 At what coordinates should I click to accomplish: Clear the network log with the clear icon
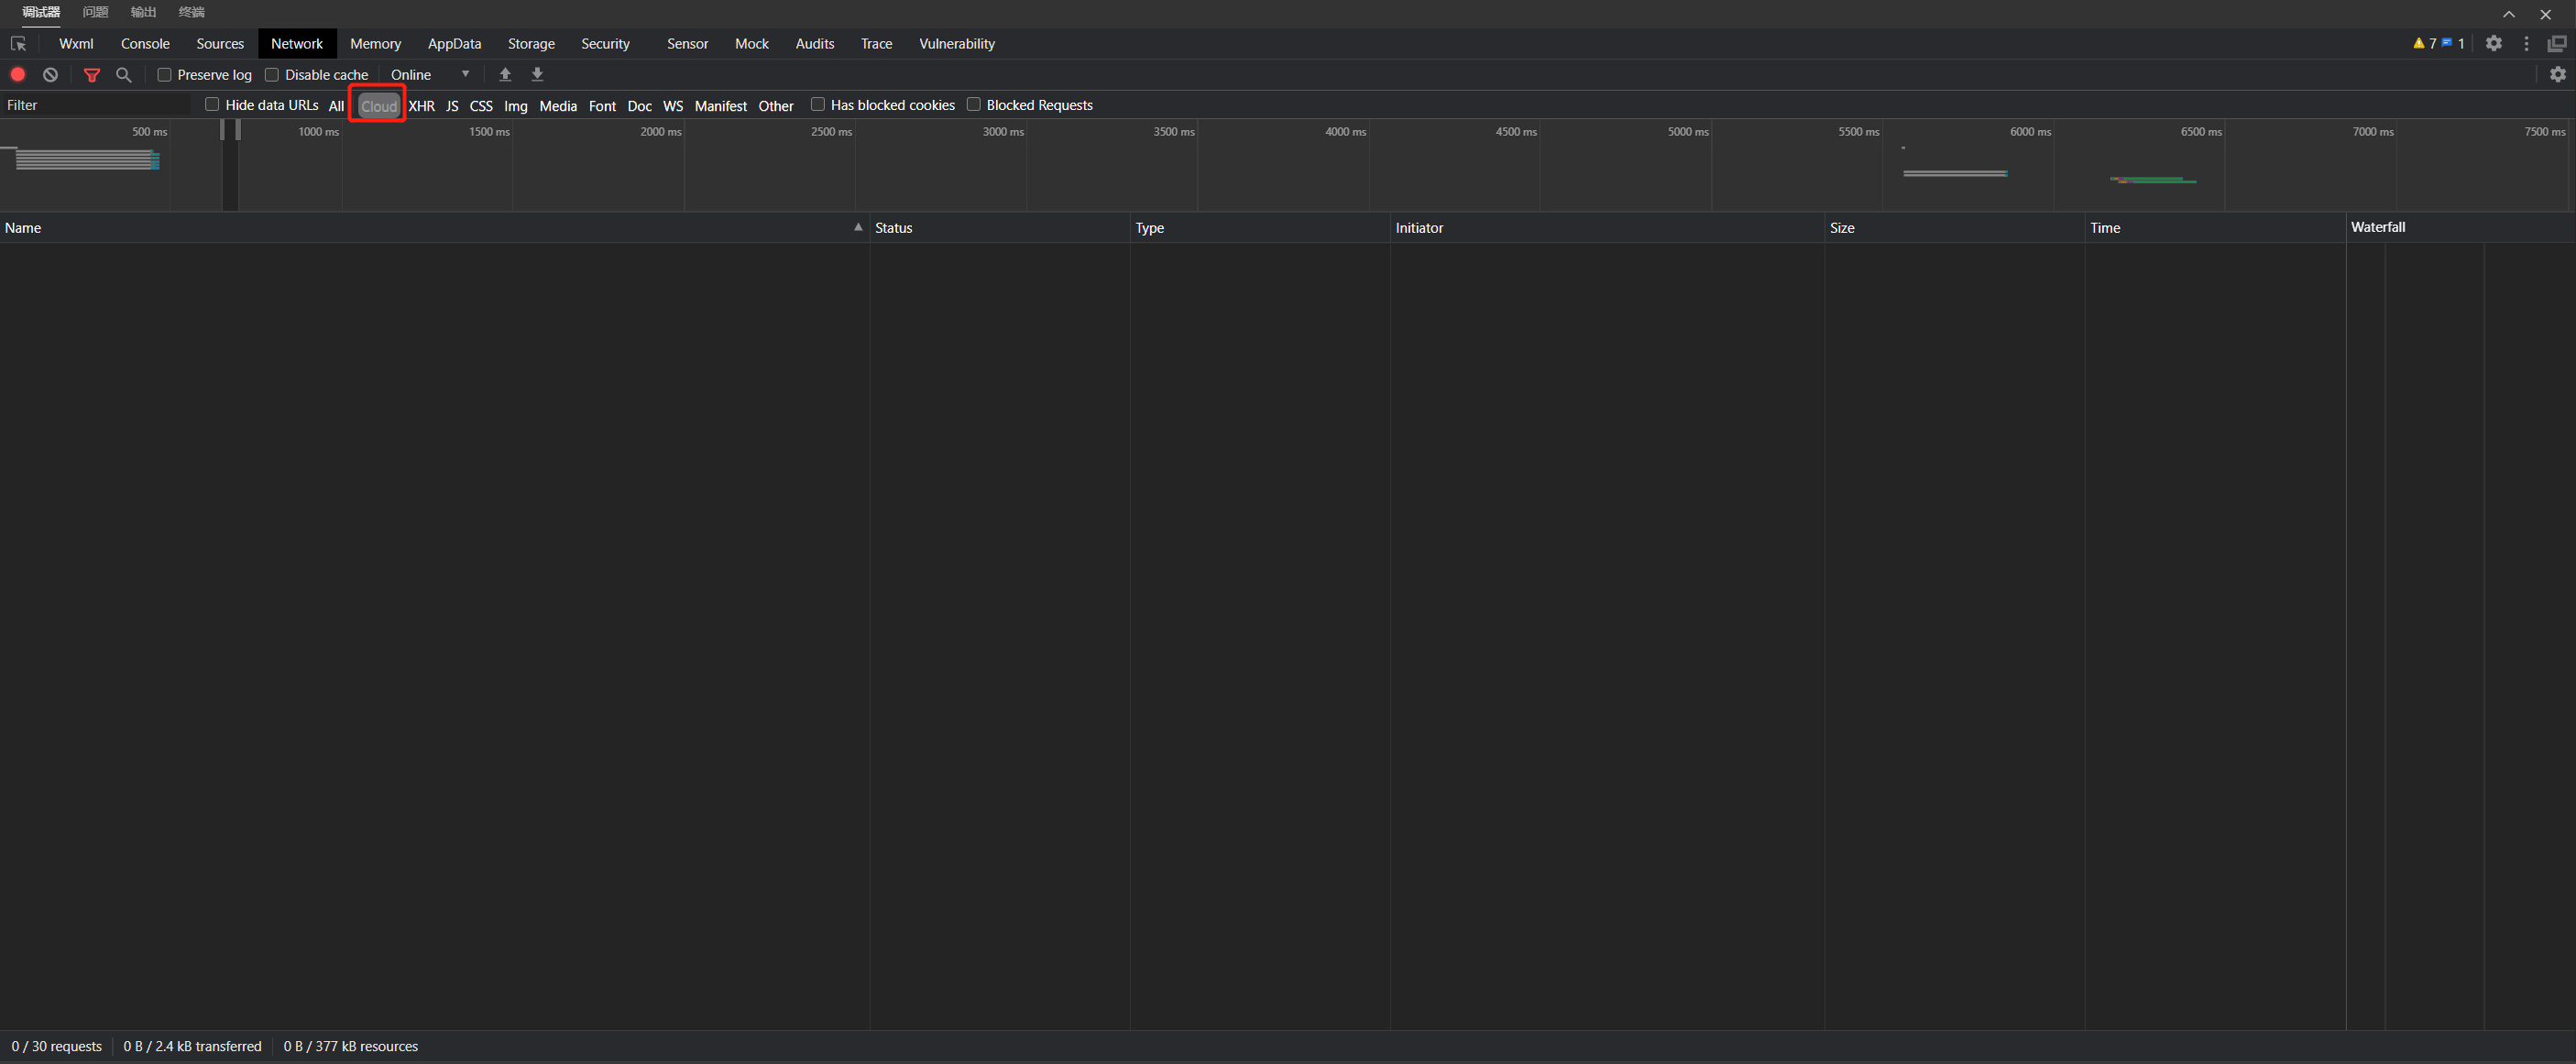point(50,75)
